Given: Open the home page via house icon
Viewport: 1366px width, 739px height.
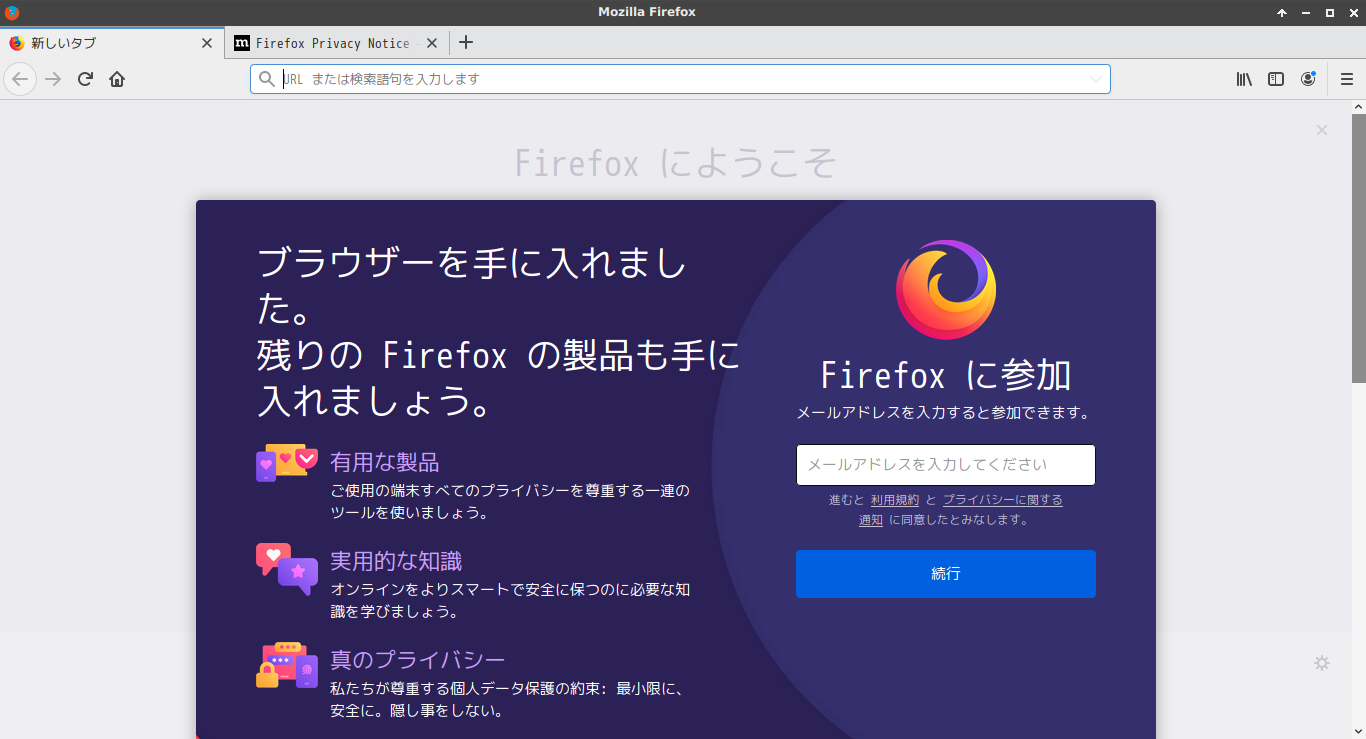Looking at the screenshot, I should 117,79.
